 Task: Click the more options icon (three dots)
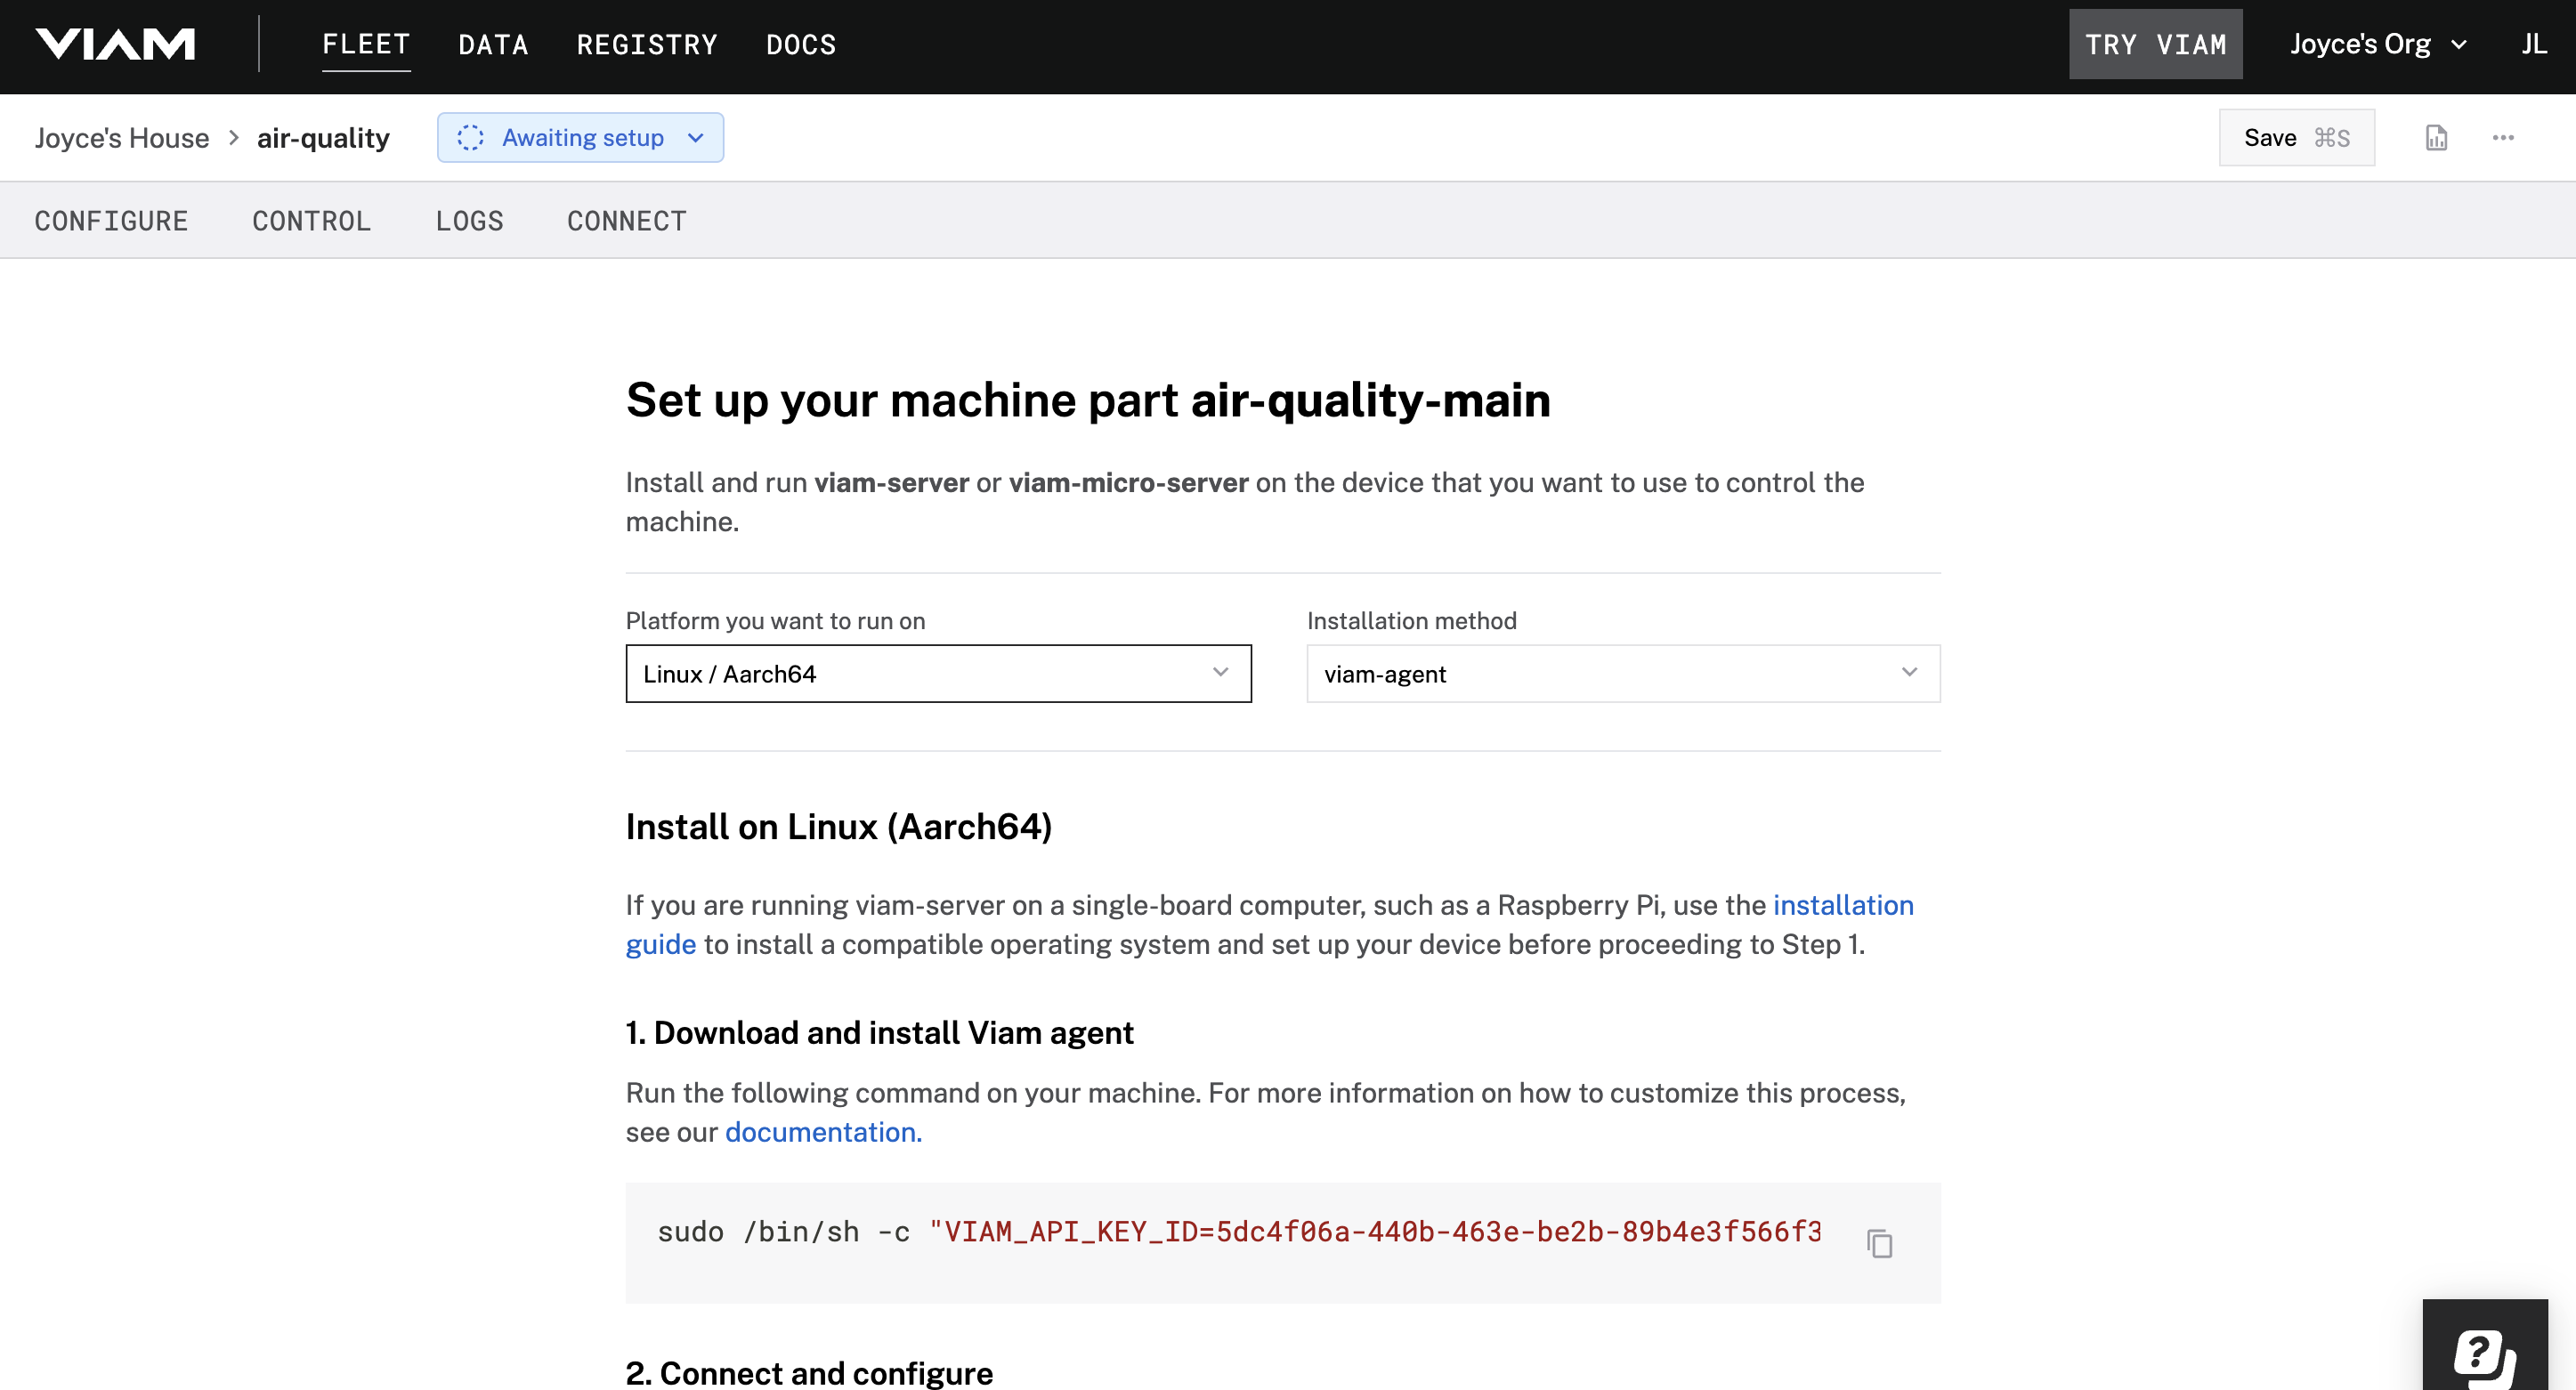(2504, 137)
